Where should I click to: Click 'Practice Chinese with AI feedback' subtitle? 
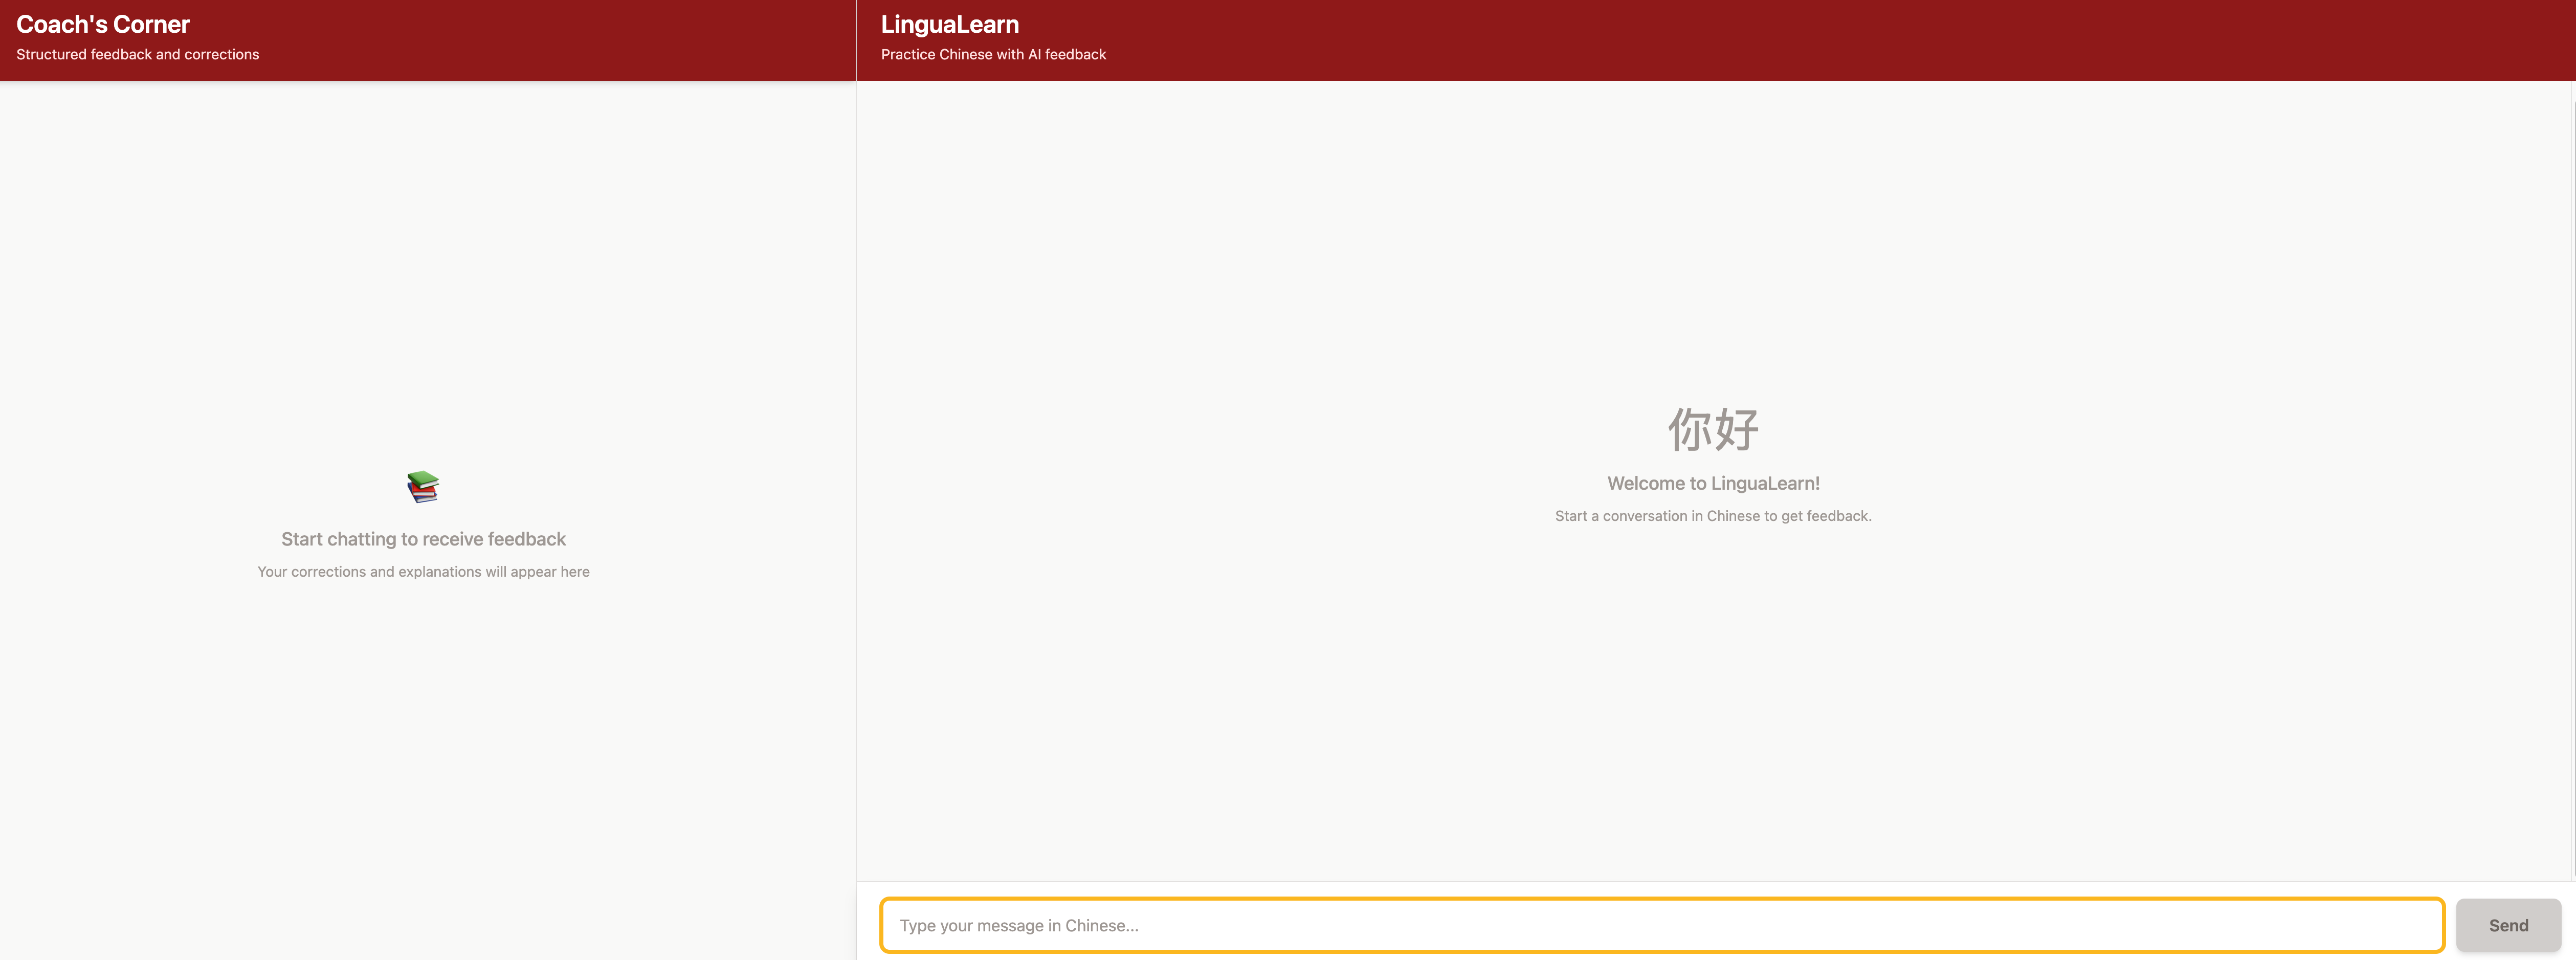[993, 54]
